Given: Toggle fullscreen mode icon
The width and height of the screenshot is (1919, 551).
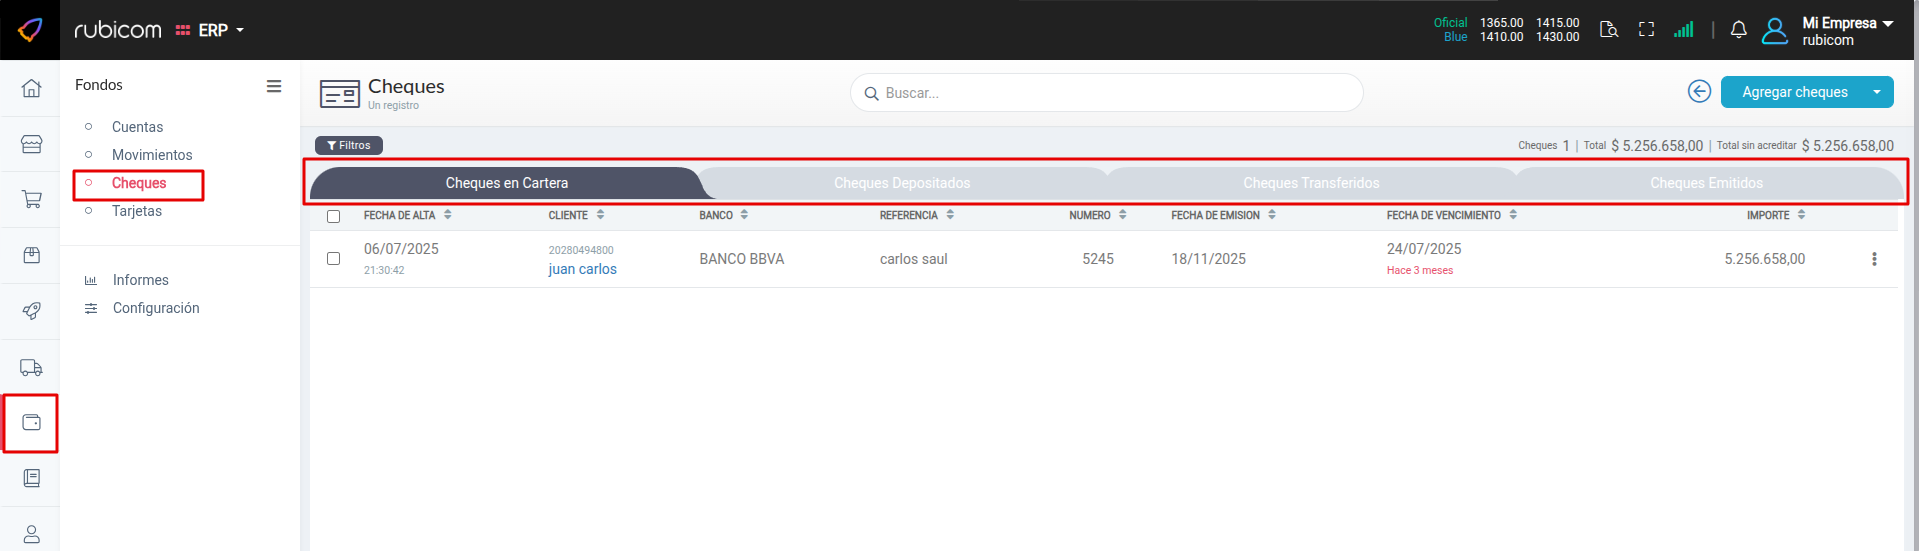Looking at the screenshot, I should click(1646, 30).
